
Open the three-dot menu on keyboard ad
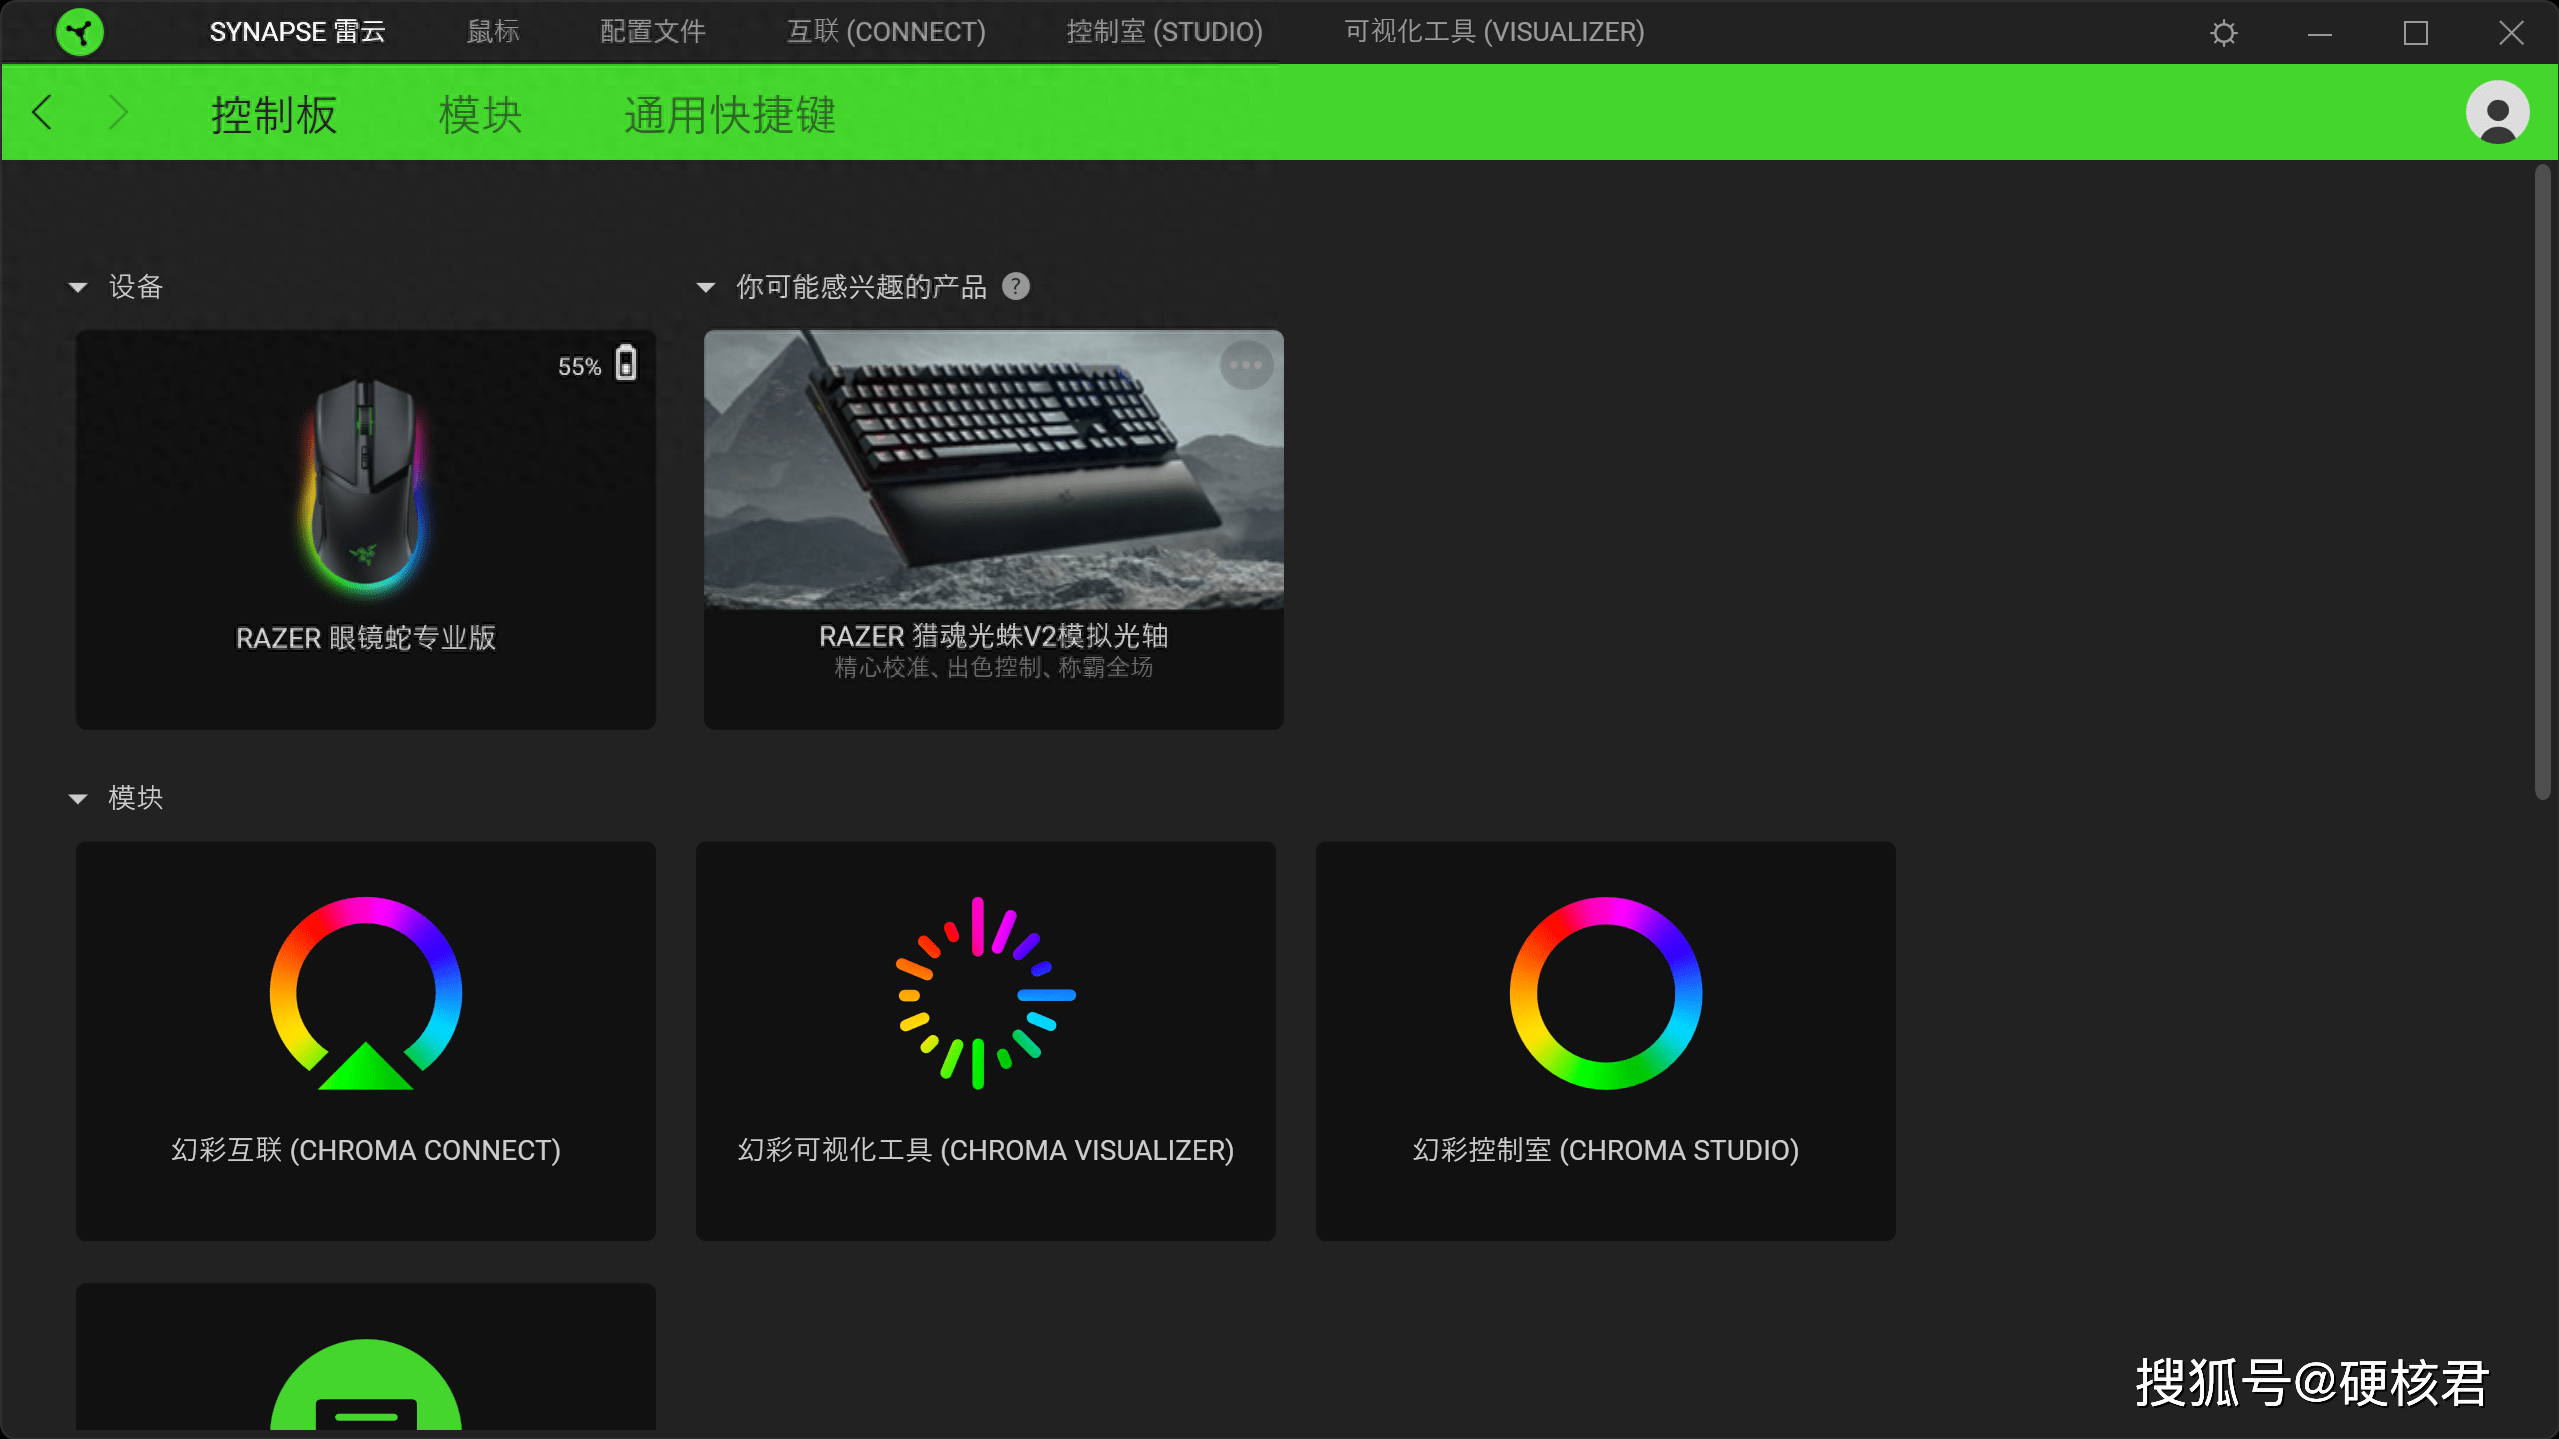coord(1246,365)
